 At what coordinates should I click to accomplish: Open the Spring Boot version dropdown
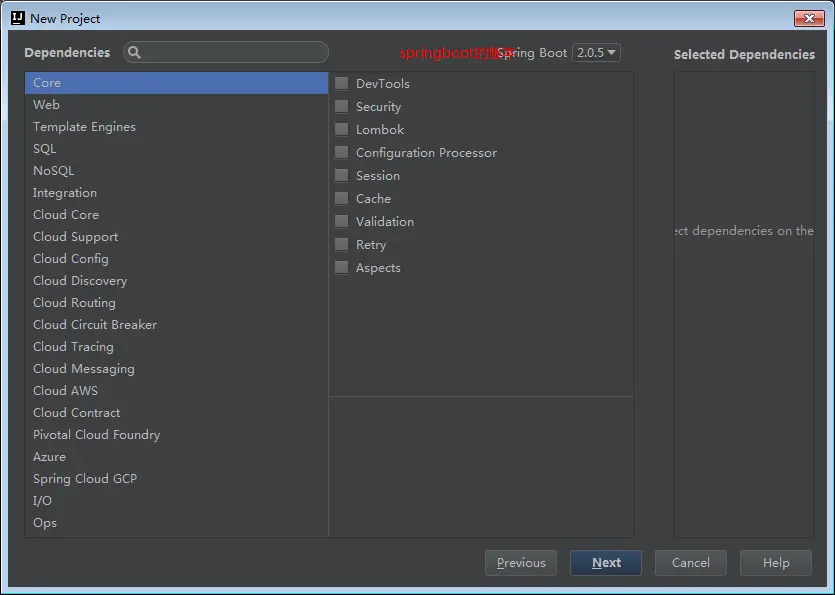596,53
